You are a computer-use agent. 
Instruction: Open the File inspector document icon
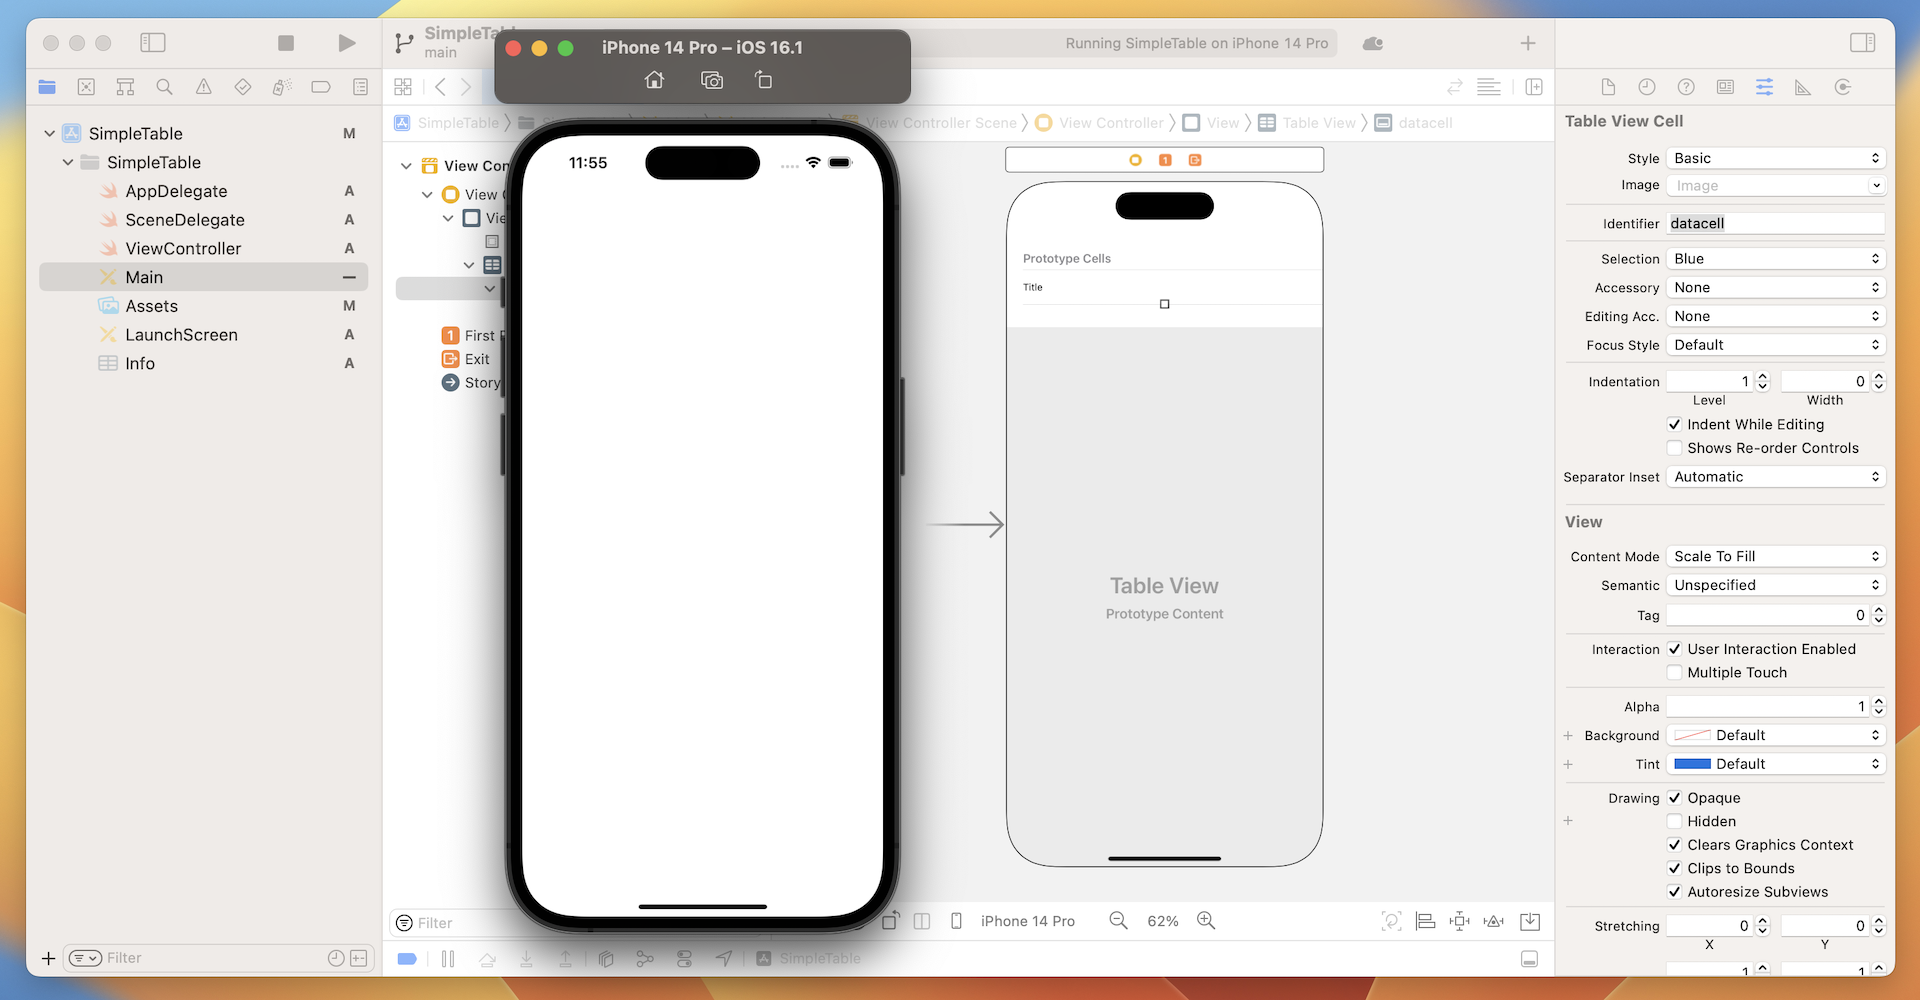tap(1607, 87)
